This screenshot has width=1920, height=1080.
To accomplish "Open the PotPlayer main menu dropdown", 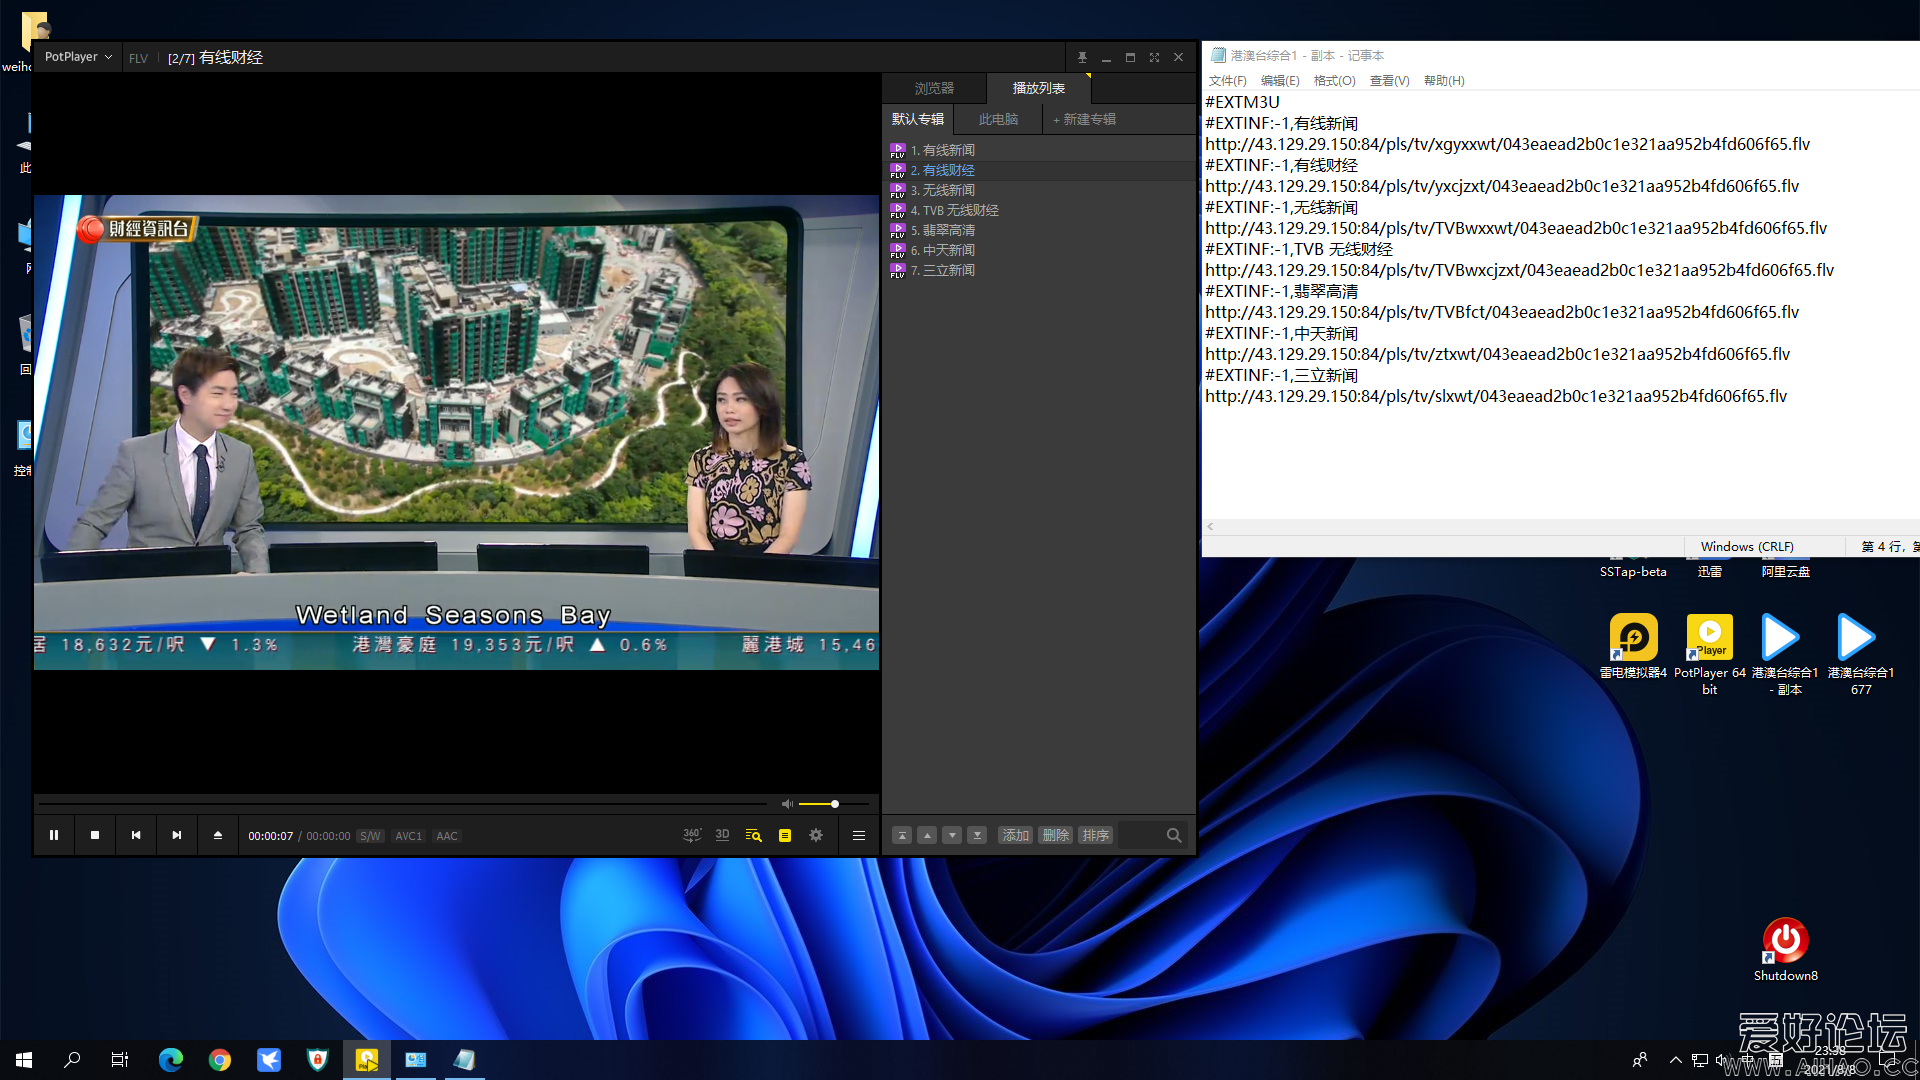I will pos(78,57).
